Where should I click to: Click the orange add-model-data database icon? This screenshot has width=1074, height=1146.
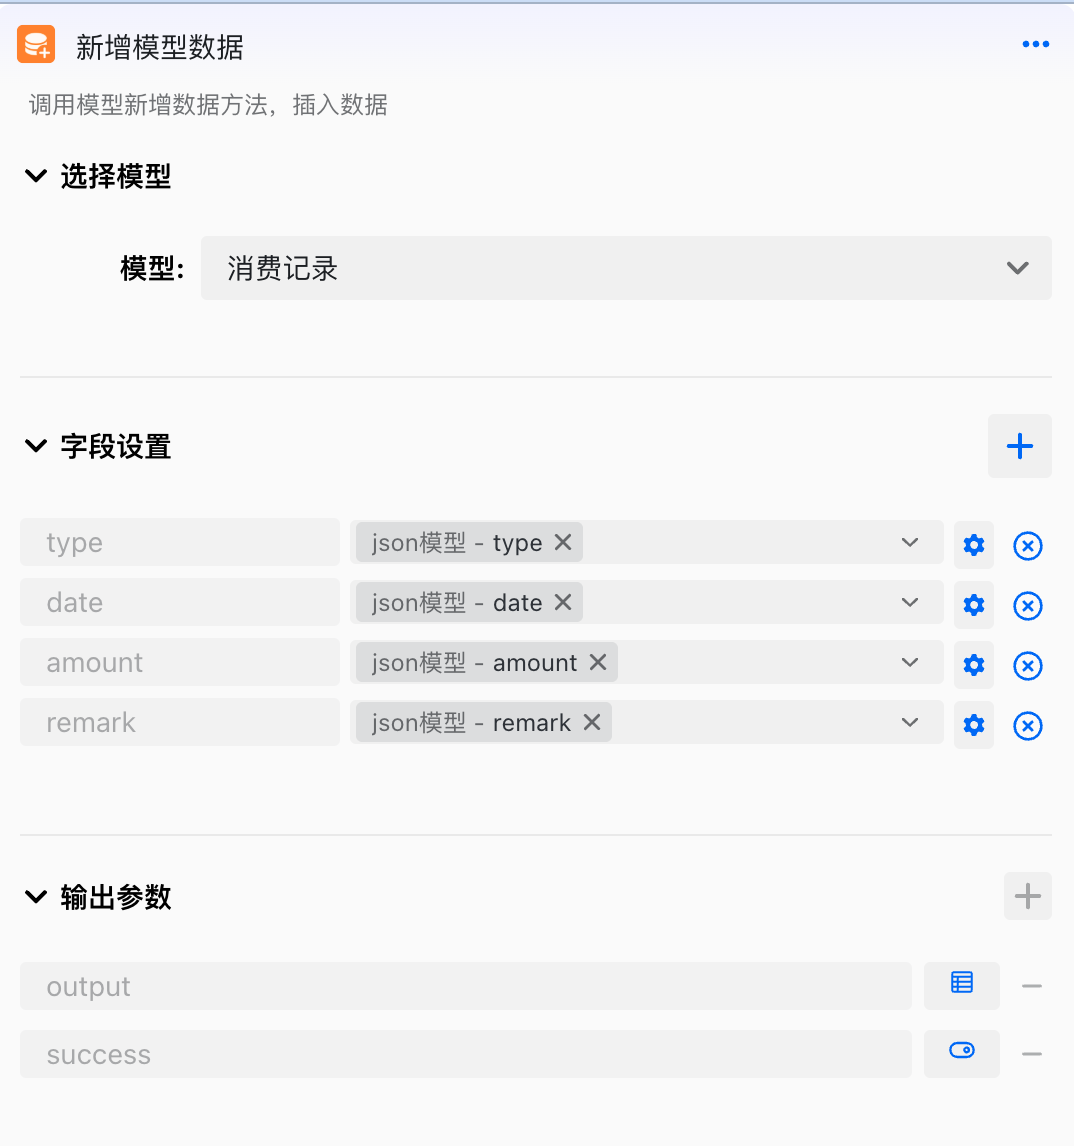36,45
